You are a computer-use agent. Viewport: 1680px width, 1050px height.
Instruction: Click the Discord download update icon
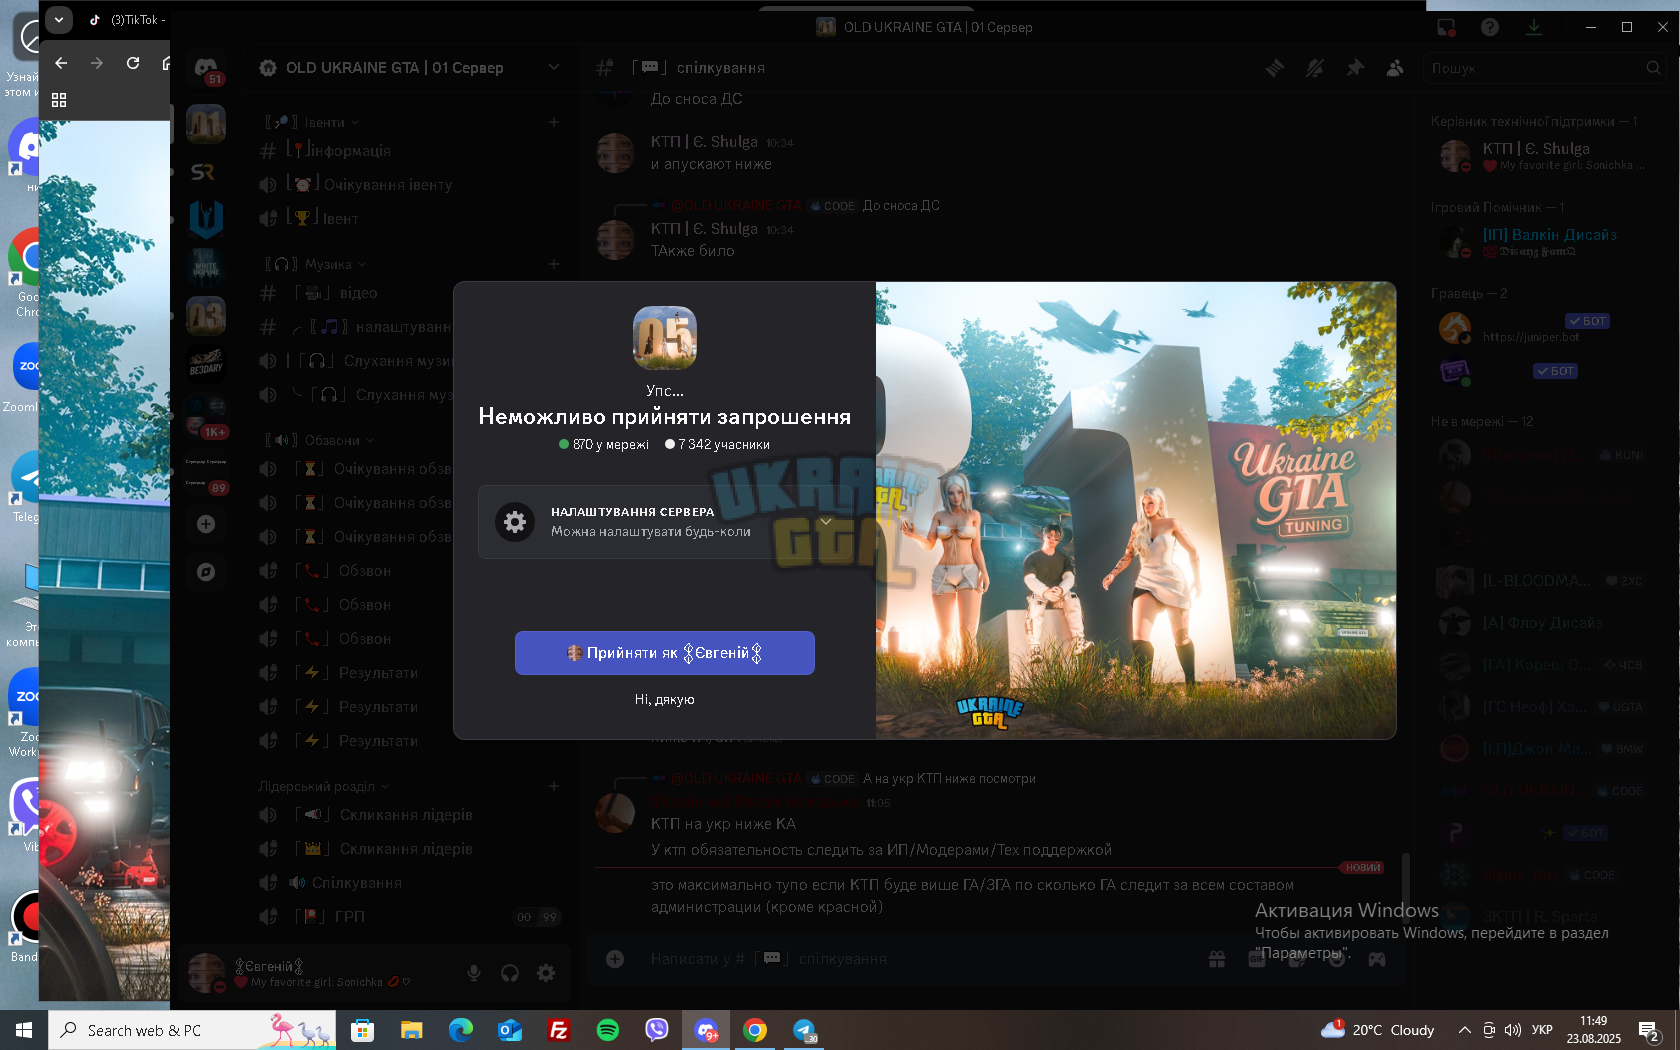pyautogui.click(x=1534, y=27)
